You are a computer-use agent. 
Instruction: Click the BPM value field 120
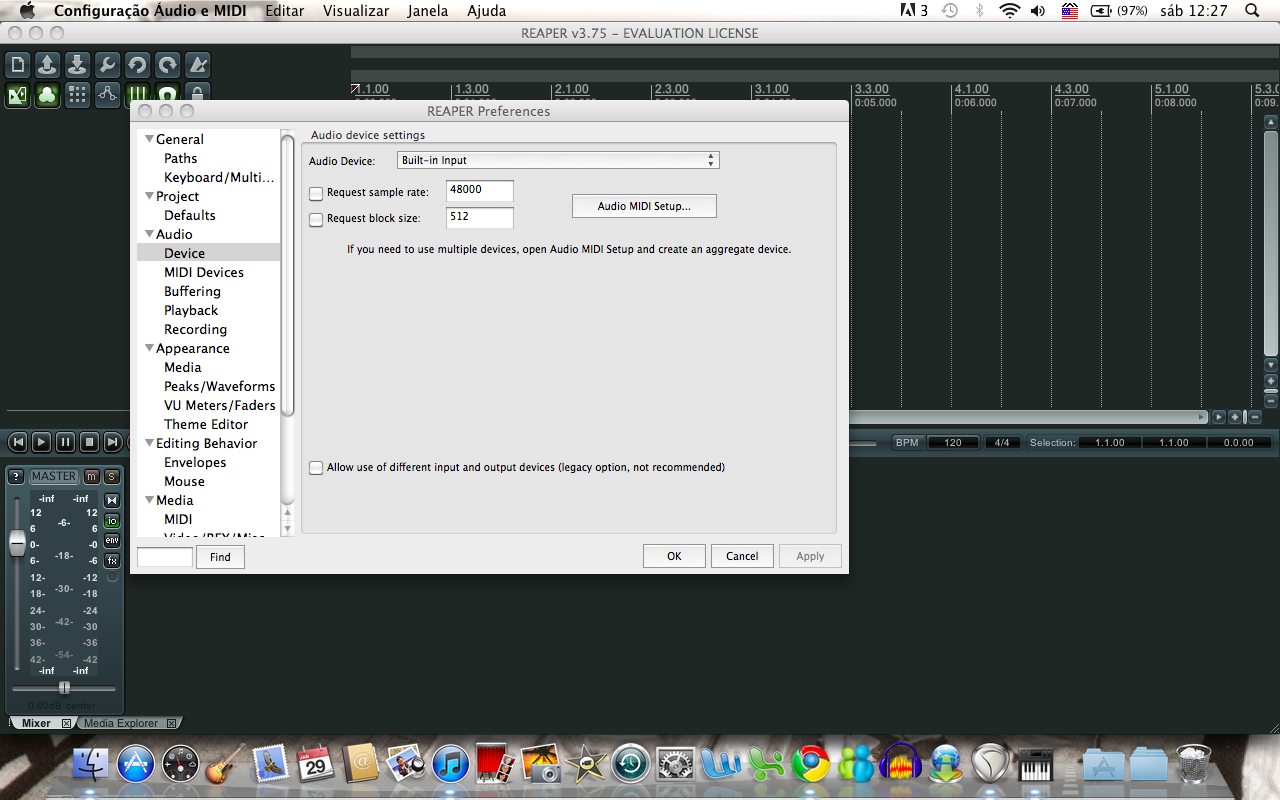[952, 442]
